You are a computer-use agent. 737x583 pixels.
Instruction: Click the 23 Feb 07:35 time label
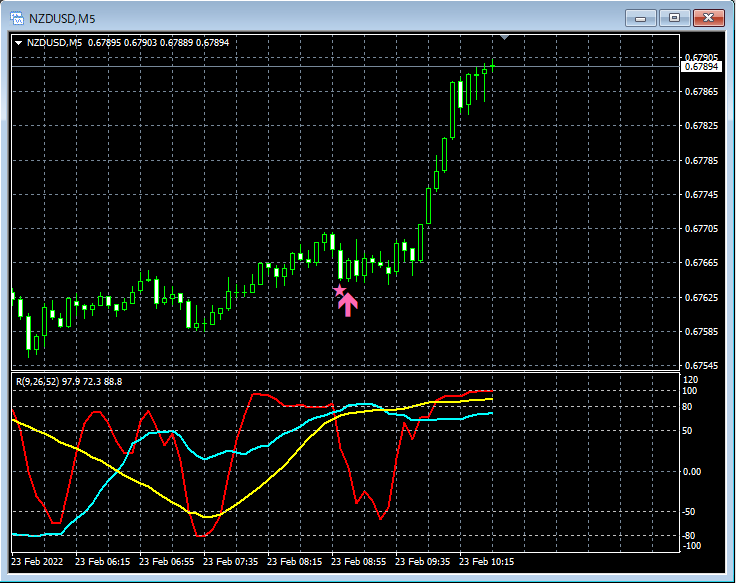(x=230, y=562)
